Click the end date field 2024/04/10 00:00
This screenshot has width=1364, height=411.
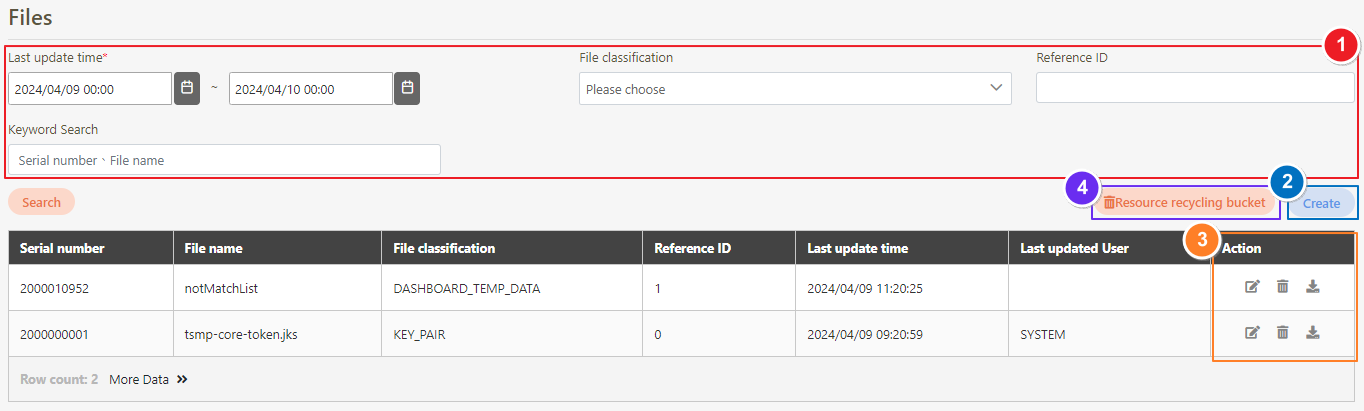[x=310, y=89]
